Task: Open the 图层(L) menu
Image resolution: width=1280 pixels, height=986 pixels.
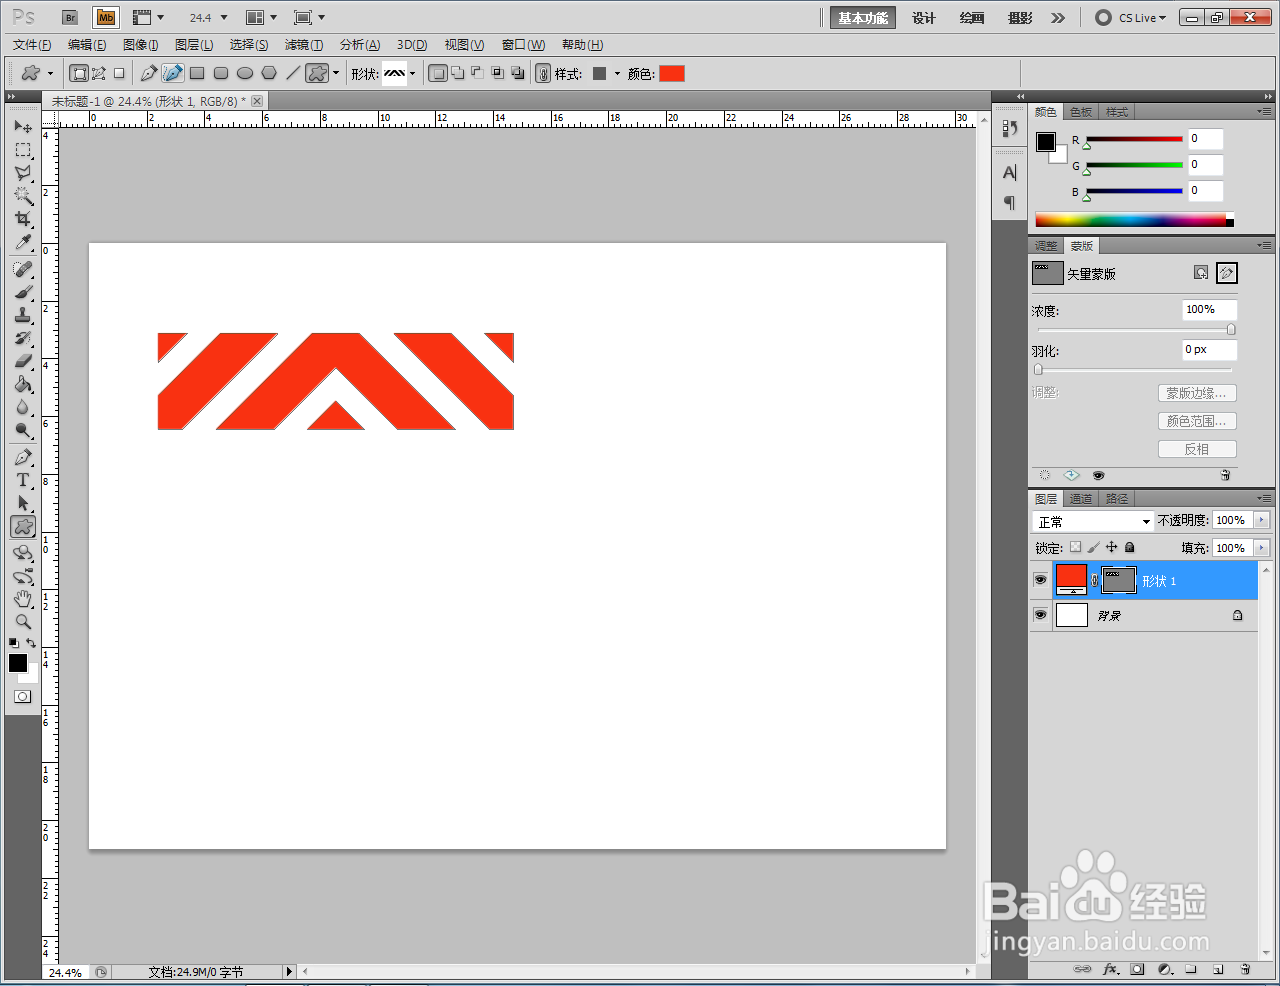Action: coord(194,45)
